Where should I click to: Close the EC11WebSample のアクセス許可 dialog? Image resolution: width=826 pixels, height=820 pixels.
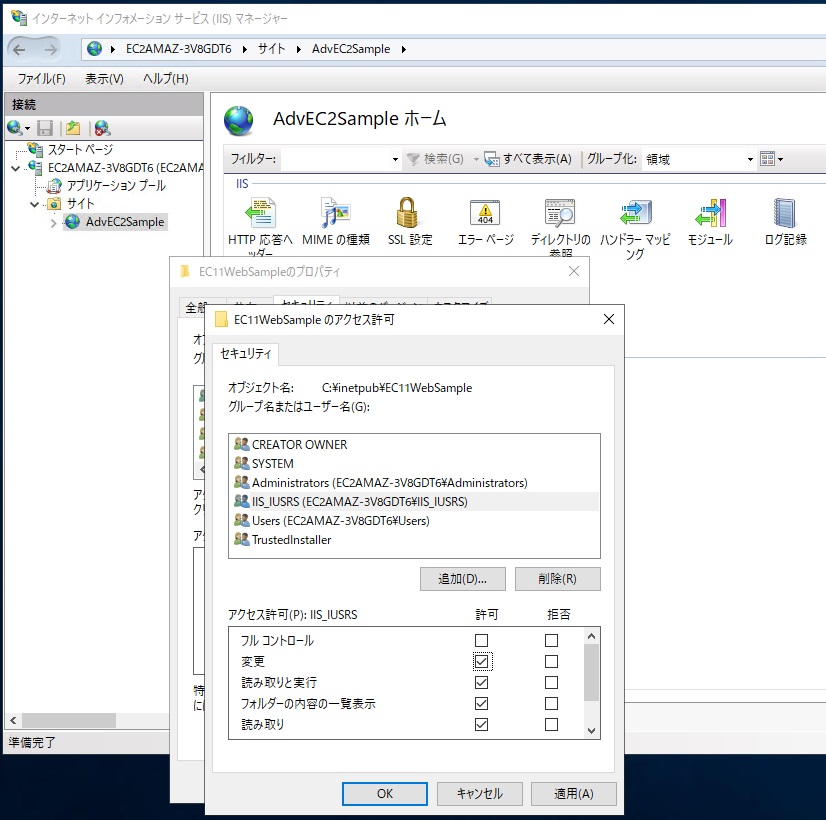(x=608, y=319)
